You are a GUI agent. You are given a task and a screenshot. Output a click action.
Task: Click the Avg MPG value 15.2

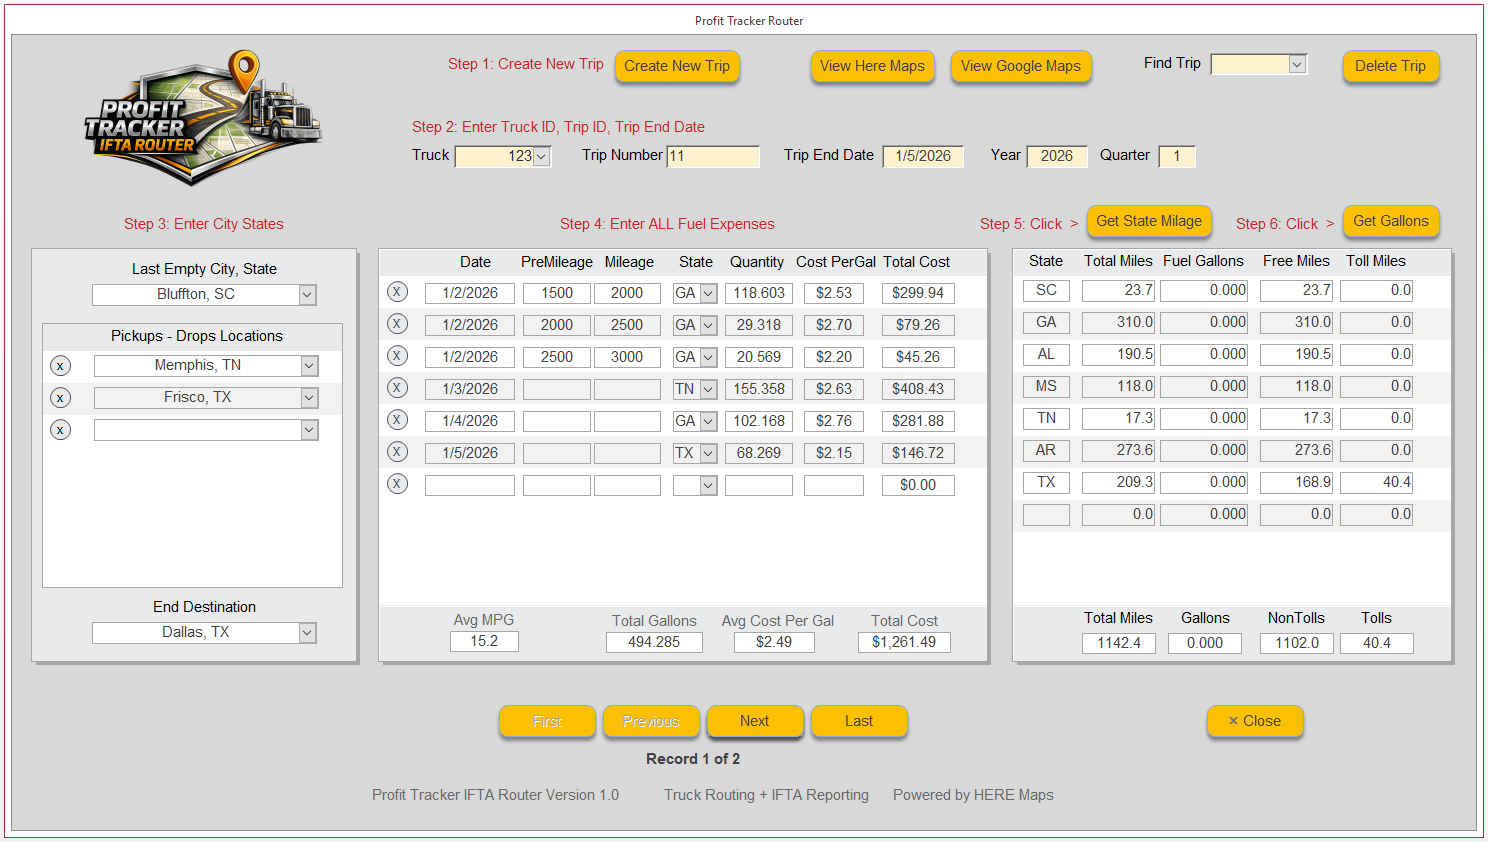coord(484,641)
